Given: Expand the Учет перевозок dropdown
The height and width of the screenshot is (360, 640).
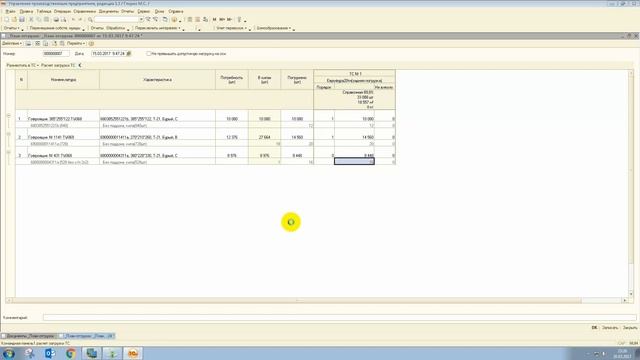Looking at the screenshot, I should [231, 28].
